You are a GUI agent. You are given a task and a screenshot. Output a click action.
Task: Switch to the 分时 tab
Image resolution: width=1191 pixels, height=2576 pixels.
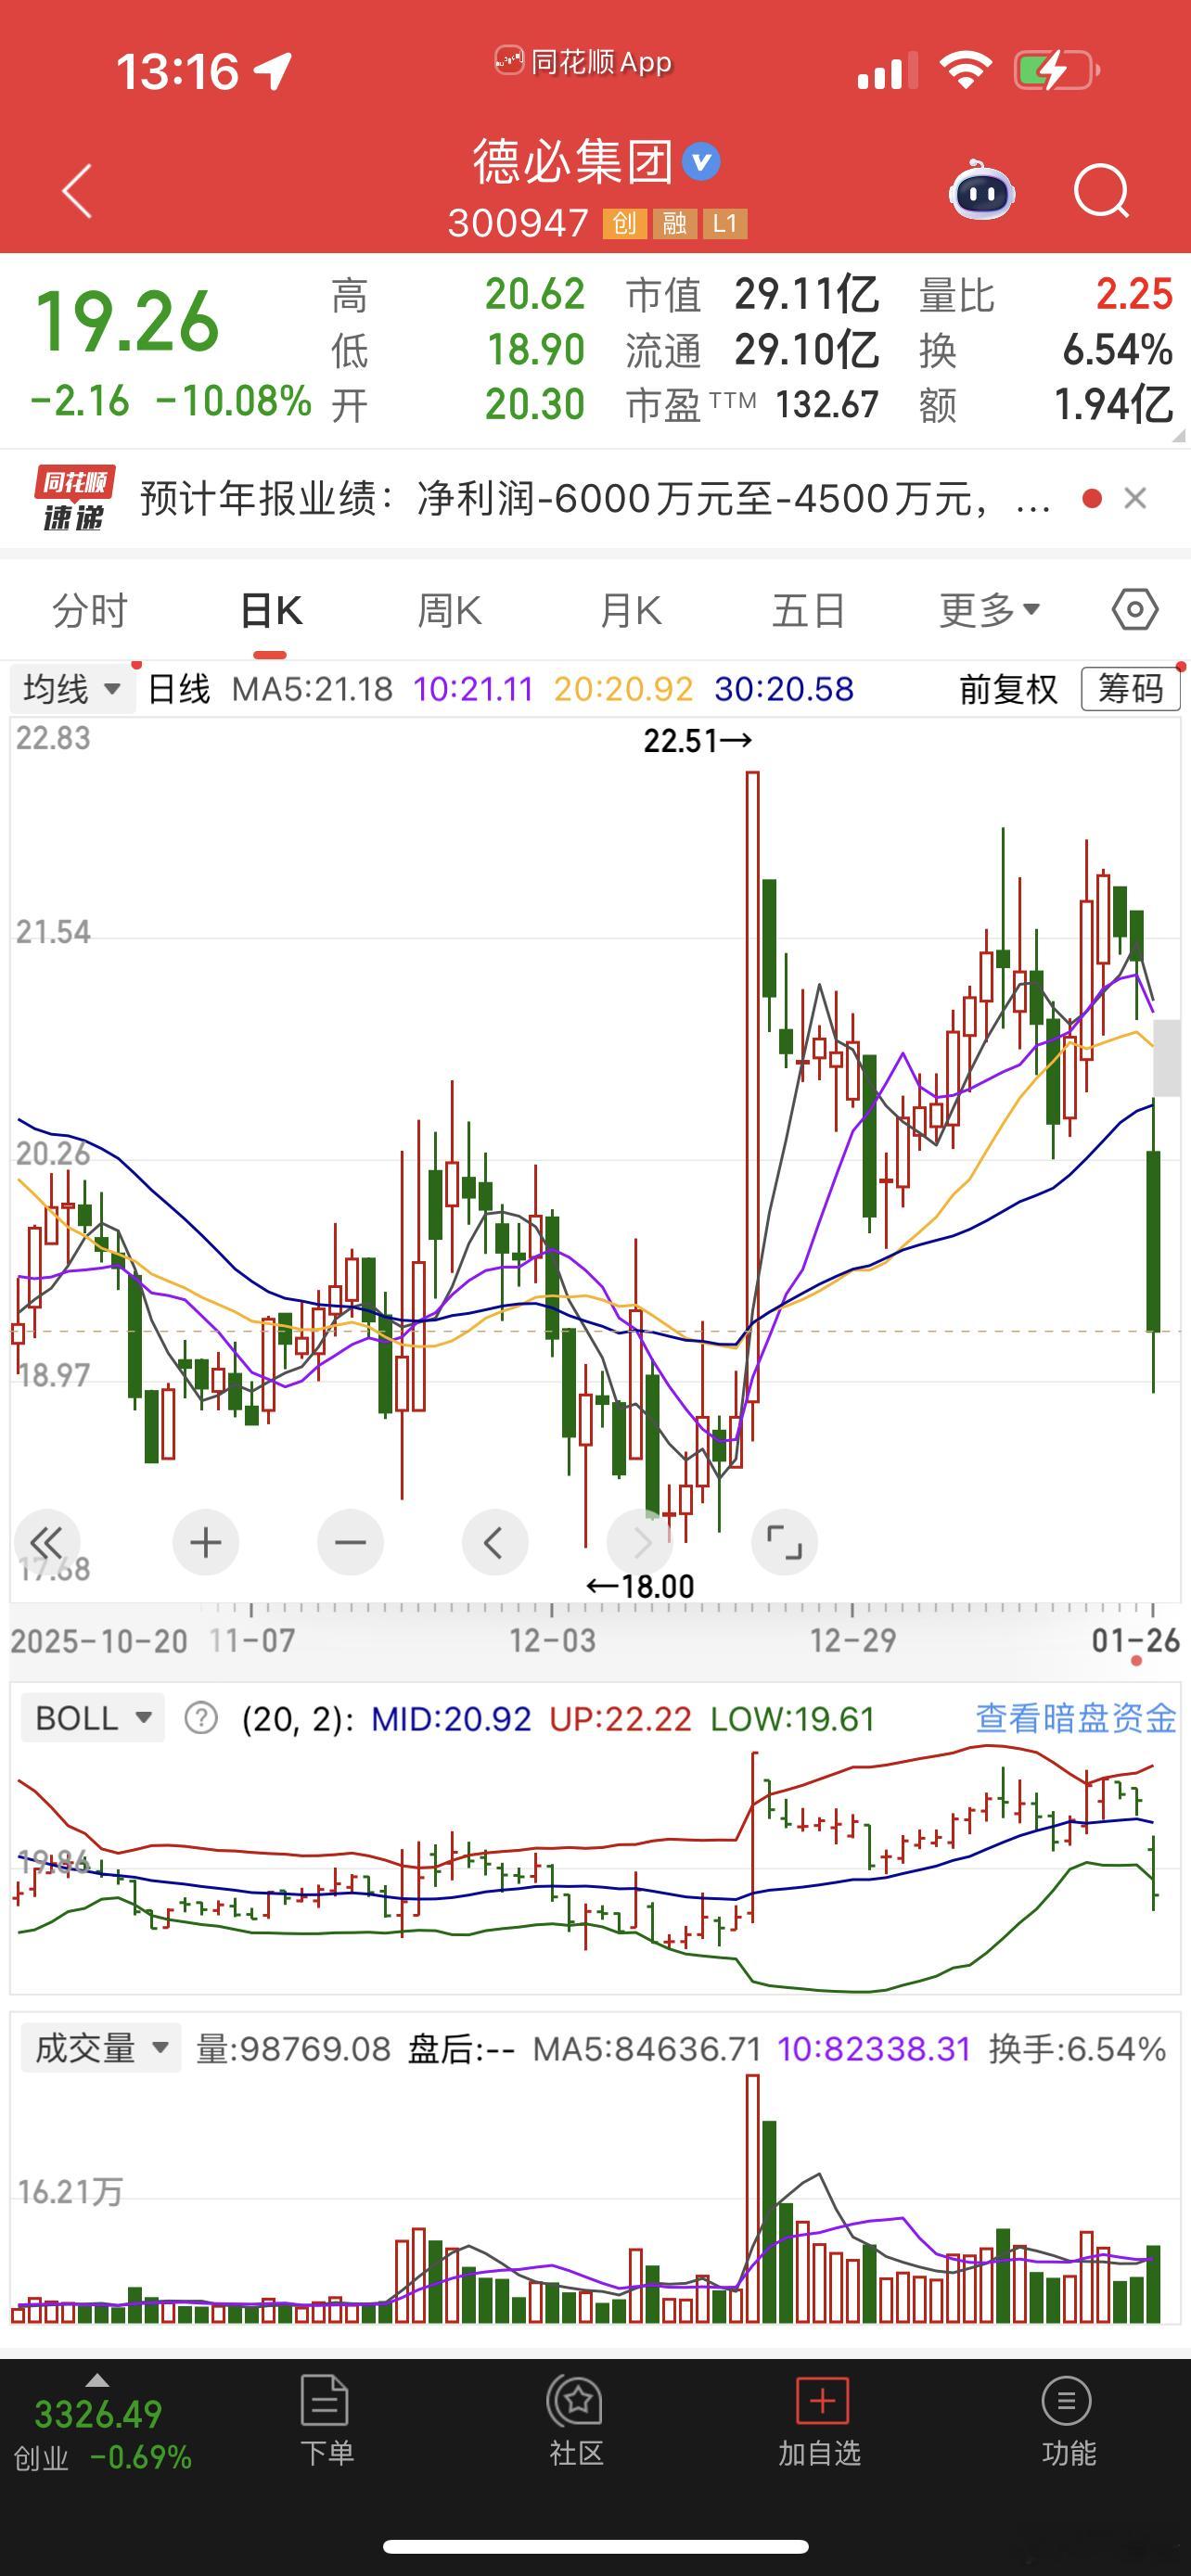point(90,609)
